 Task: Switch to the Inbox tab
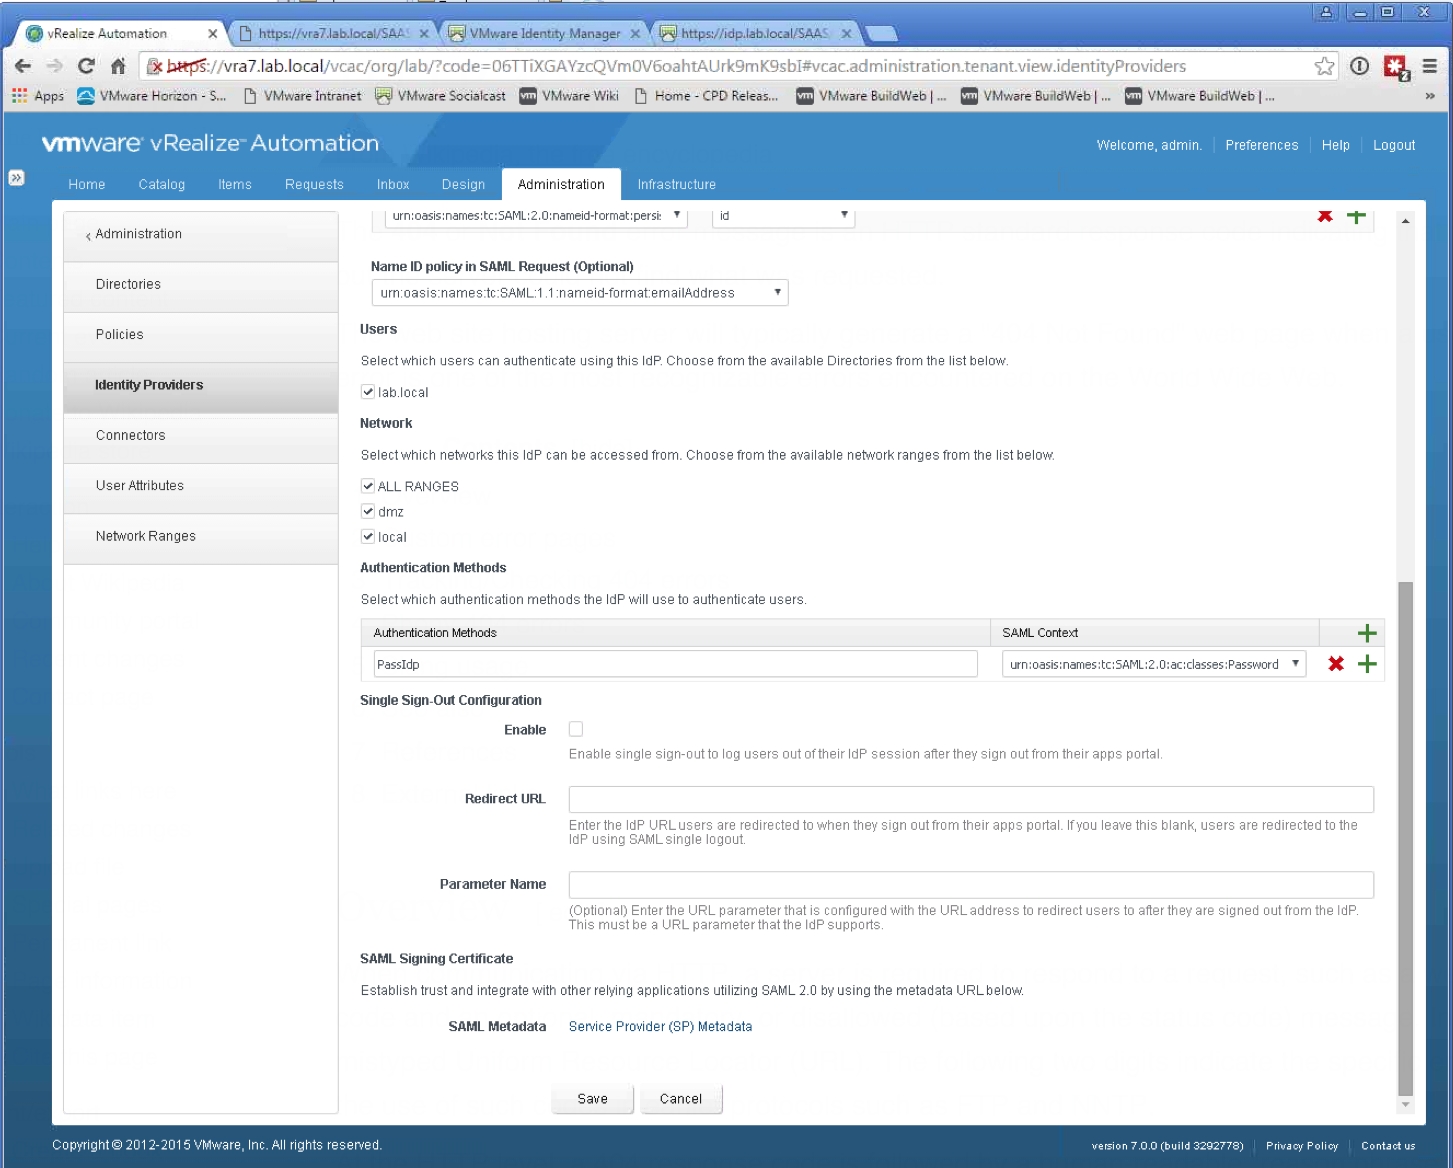393,185
